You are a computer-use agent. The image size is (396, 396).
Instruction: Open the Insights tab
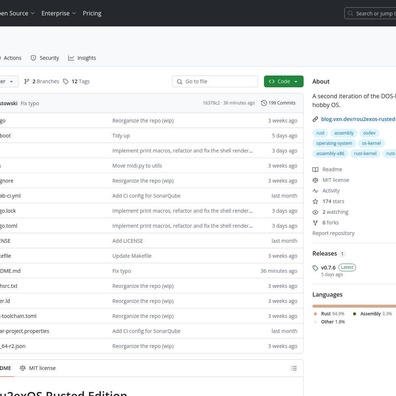click(82, 58)
